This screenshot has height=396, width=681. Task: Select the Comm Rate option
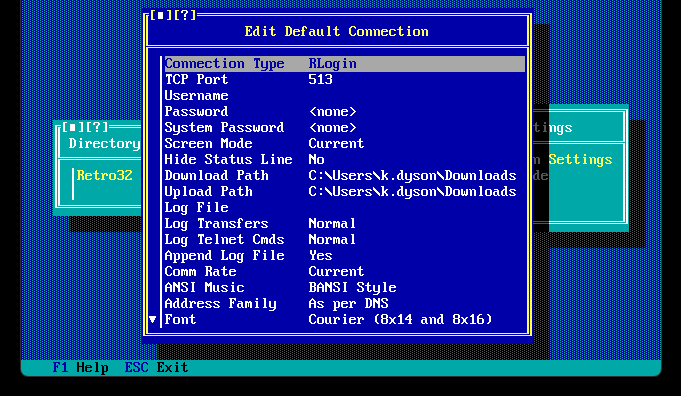[345, 271]
